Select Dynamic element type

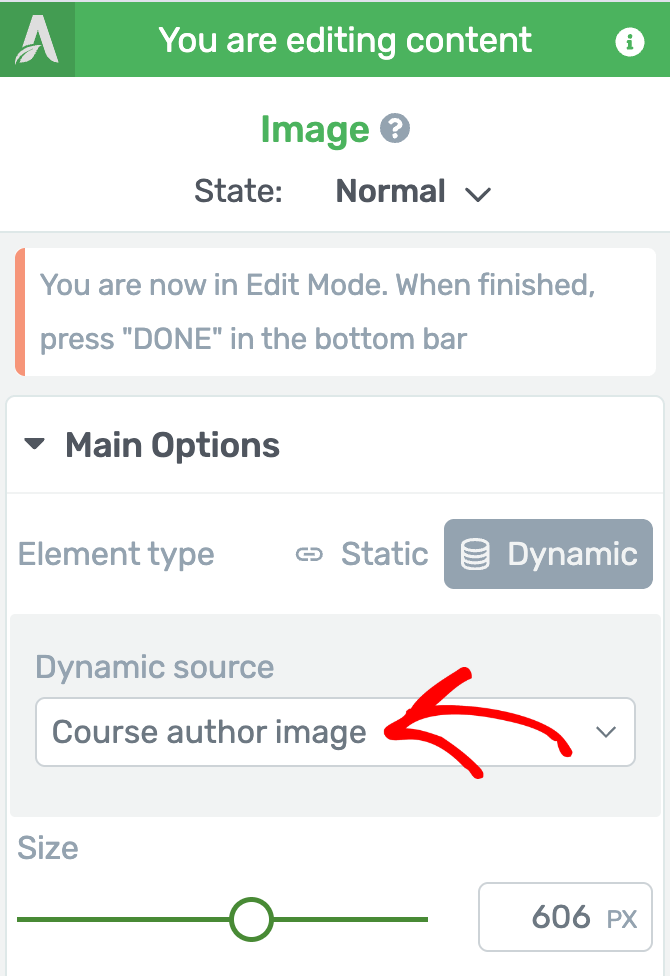coord(548,554)
